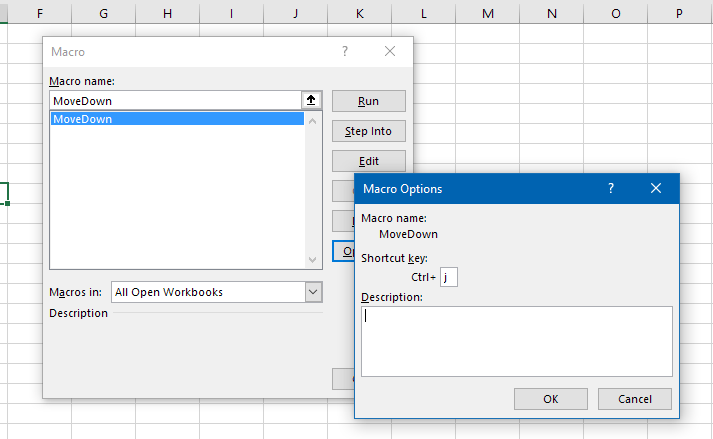Cancel the Macro Options dialog
The height and width of the screenshot is (439, 713).
coord(635,399)
